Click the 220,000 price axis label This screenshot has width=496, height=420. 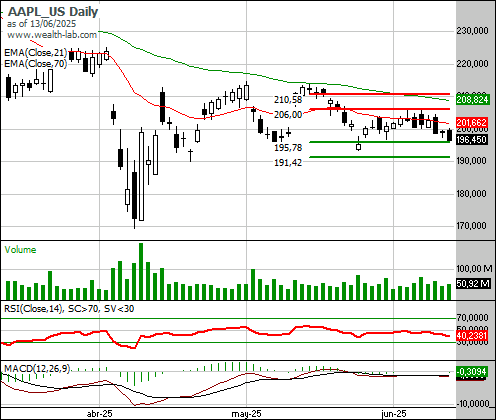[472, 63]
